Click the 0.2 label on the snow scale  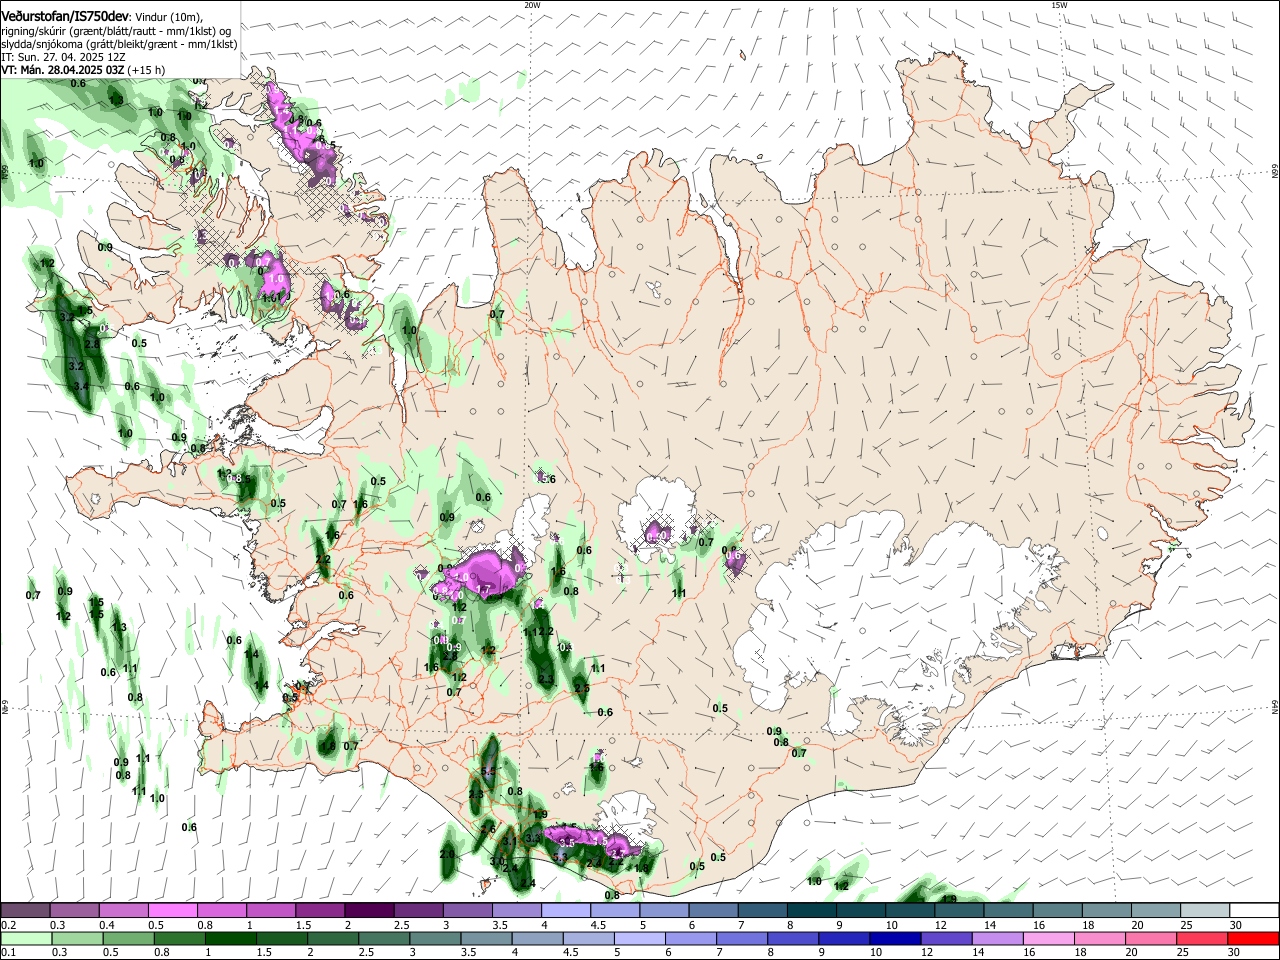[x=7, y=925]
